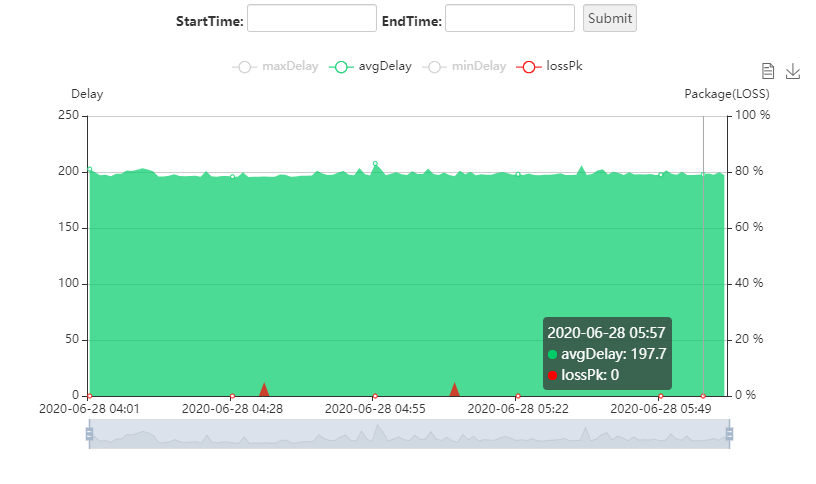Click tooltip line avgDelay: 197.7
This screenshot has height=484, width=816.
tap(607, 354)
